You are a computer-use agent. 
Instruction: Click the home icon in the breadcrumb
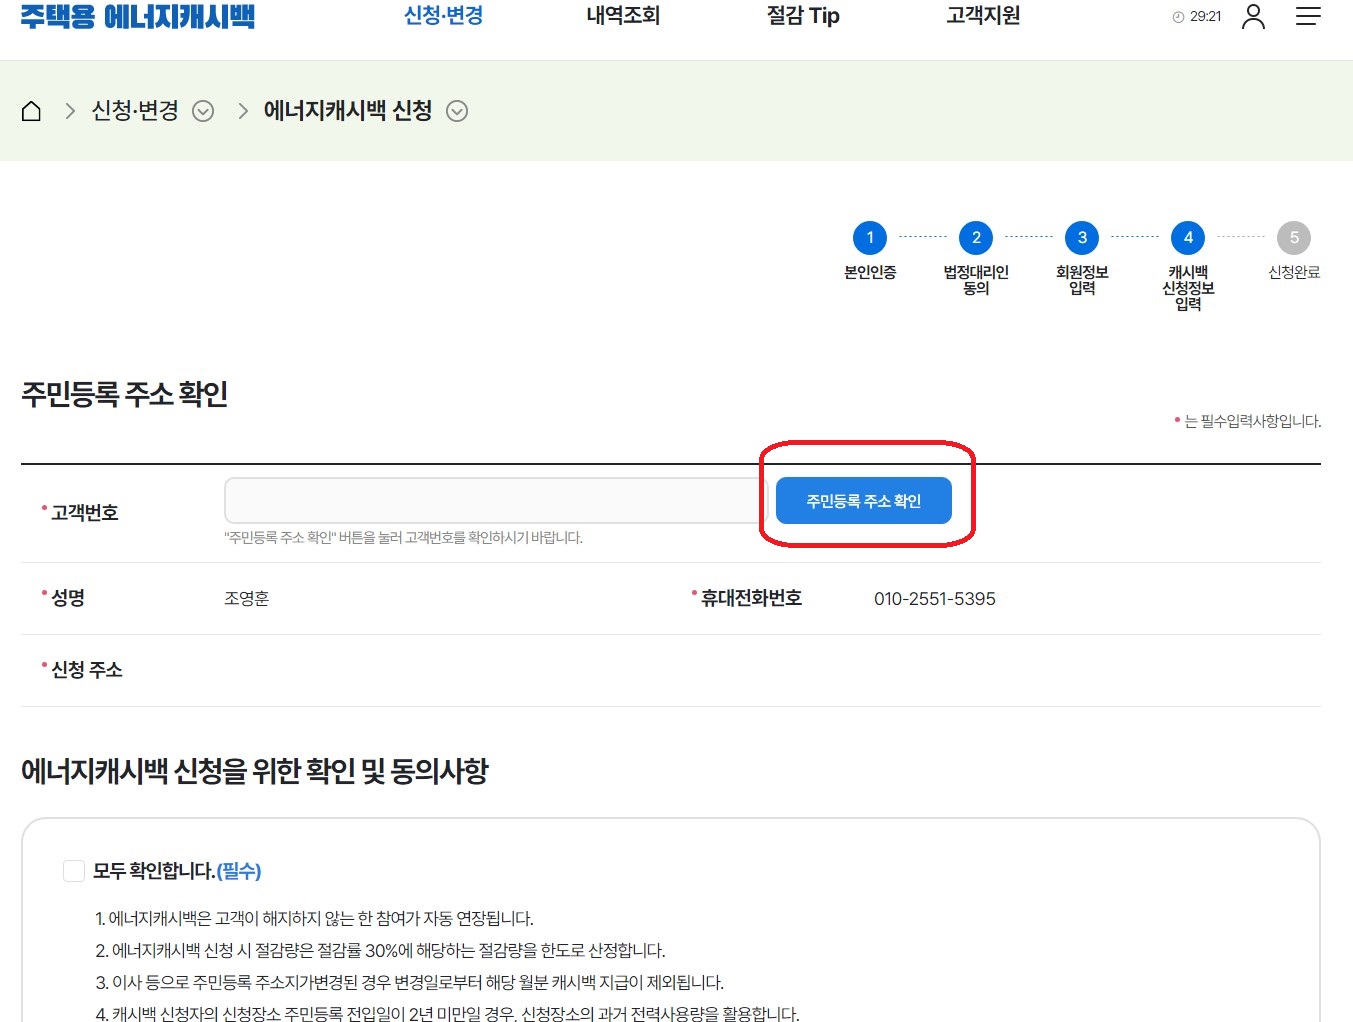click(x=31, y=111)
